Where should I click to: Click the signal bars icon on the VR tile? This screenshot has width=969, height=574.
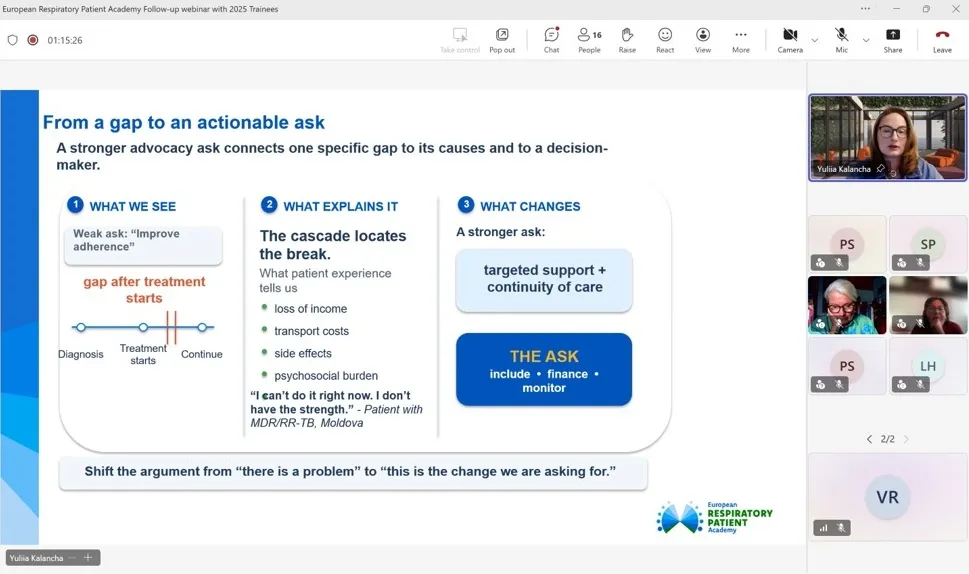(823, 528)
